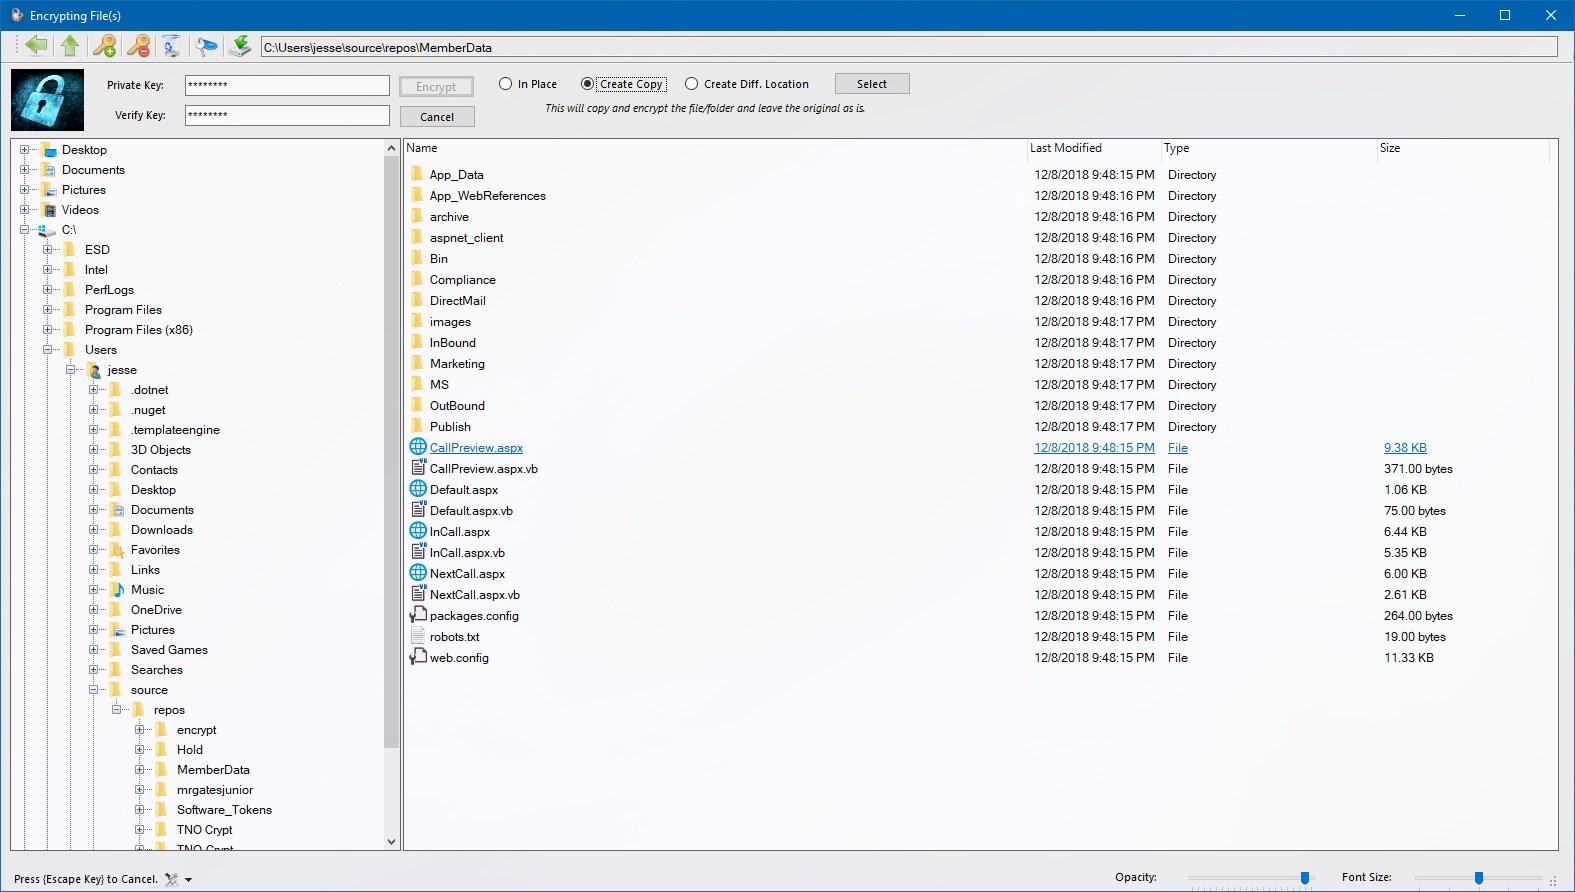Adjust the Font Size slider
The image size is (1575, 892).
tap(1478, 878)
